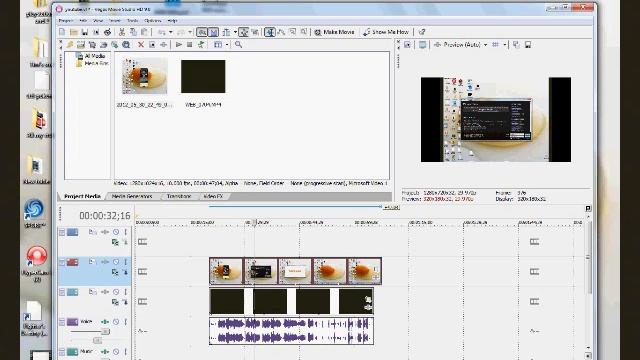Save preview snapshot to file icon
640x360 pixels.
[x=528, y=44]
